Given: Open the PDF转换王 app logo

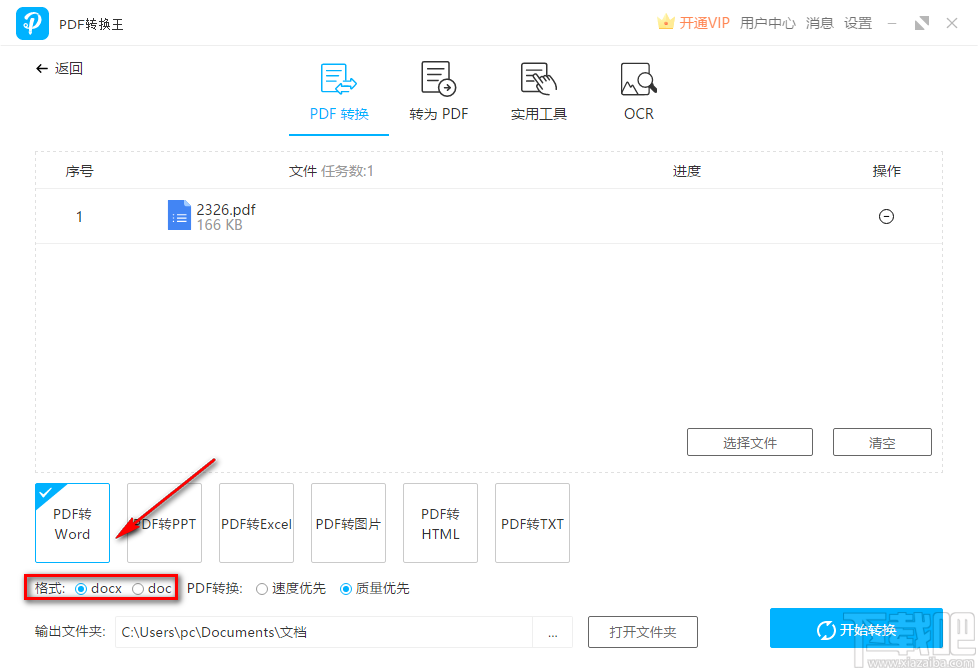Looking at the screenshot, I should click(x=31, y=23).
